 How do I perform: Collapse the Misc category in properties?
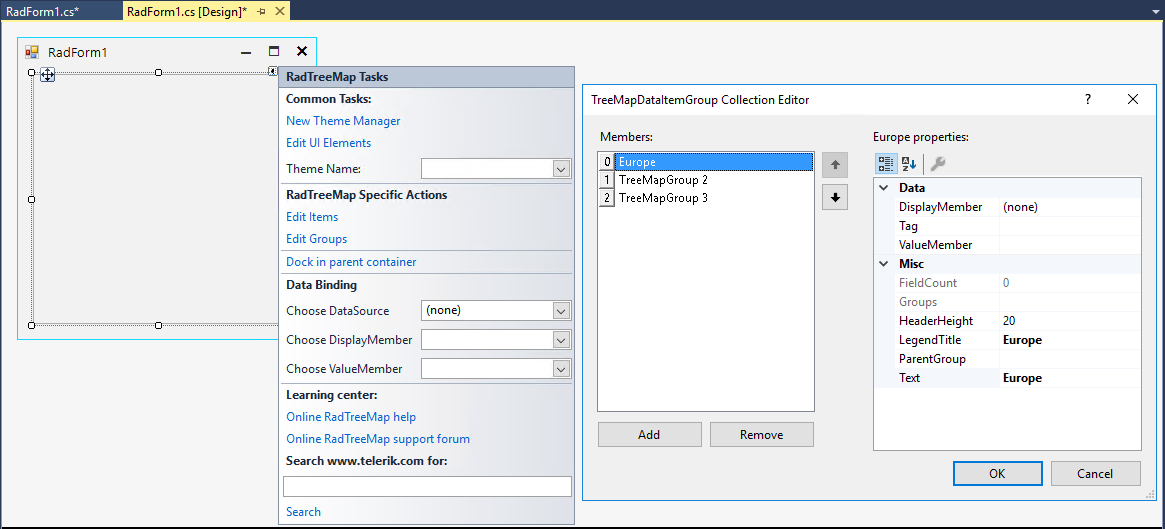884,264
